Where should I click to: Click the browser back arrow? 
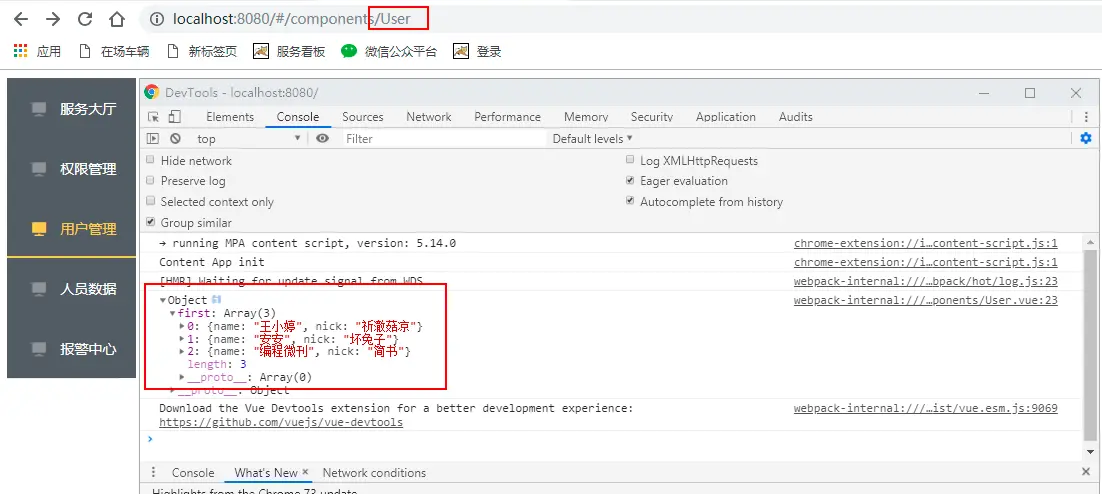coord(22,19)
